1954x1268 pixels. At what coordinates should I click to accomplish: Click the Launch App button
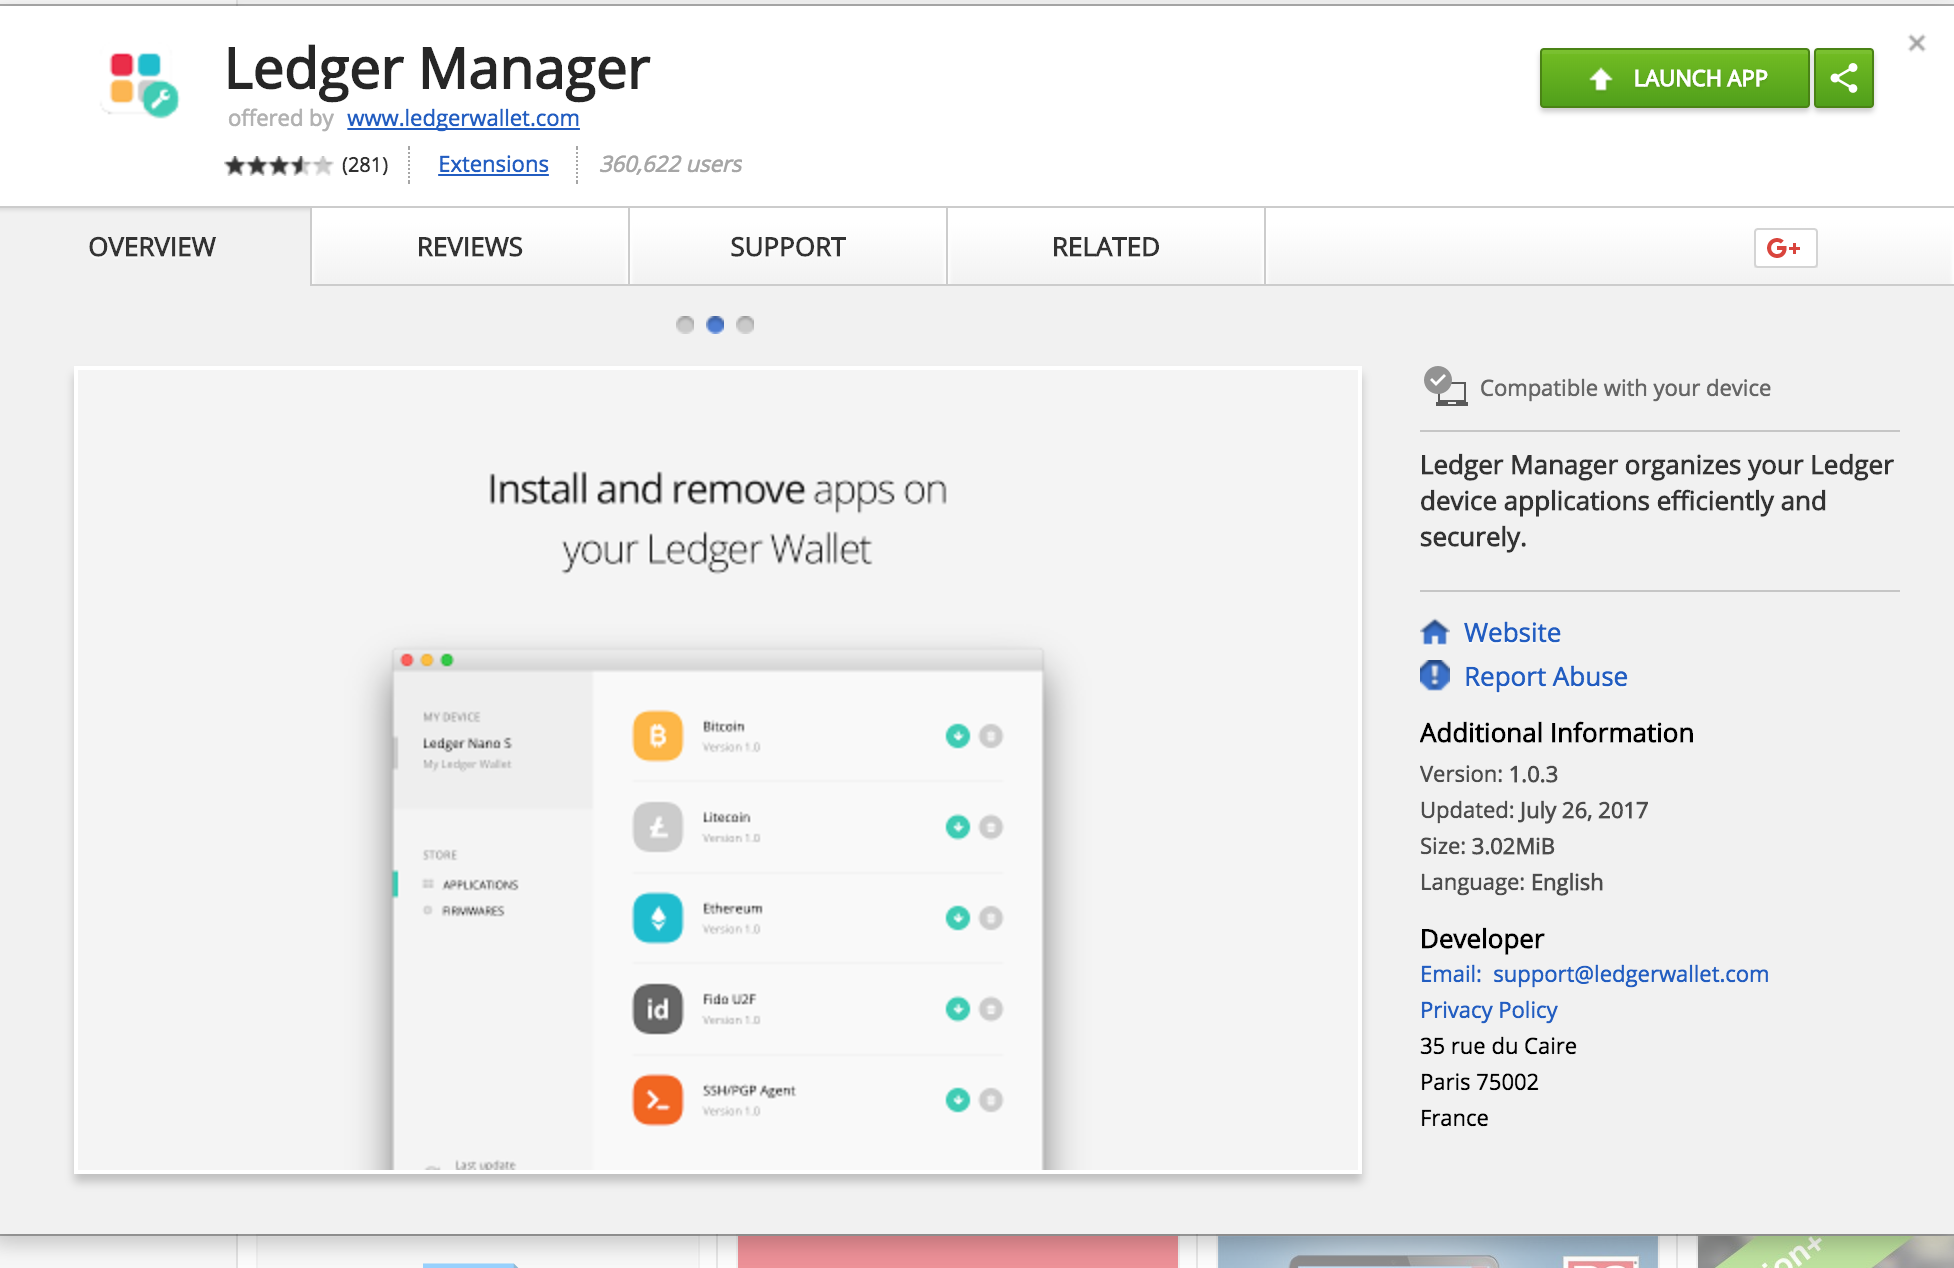[1675, 78]
